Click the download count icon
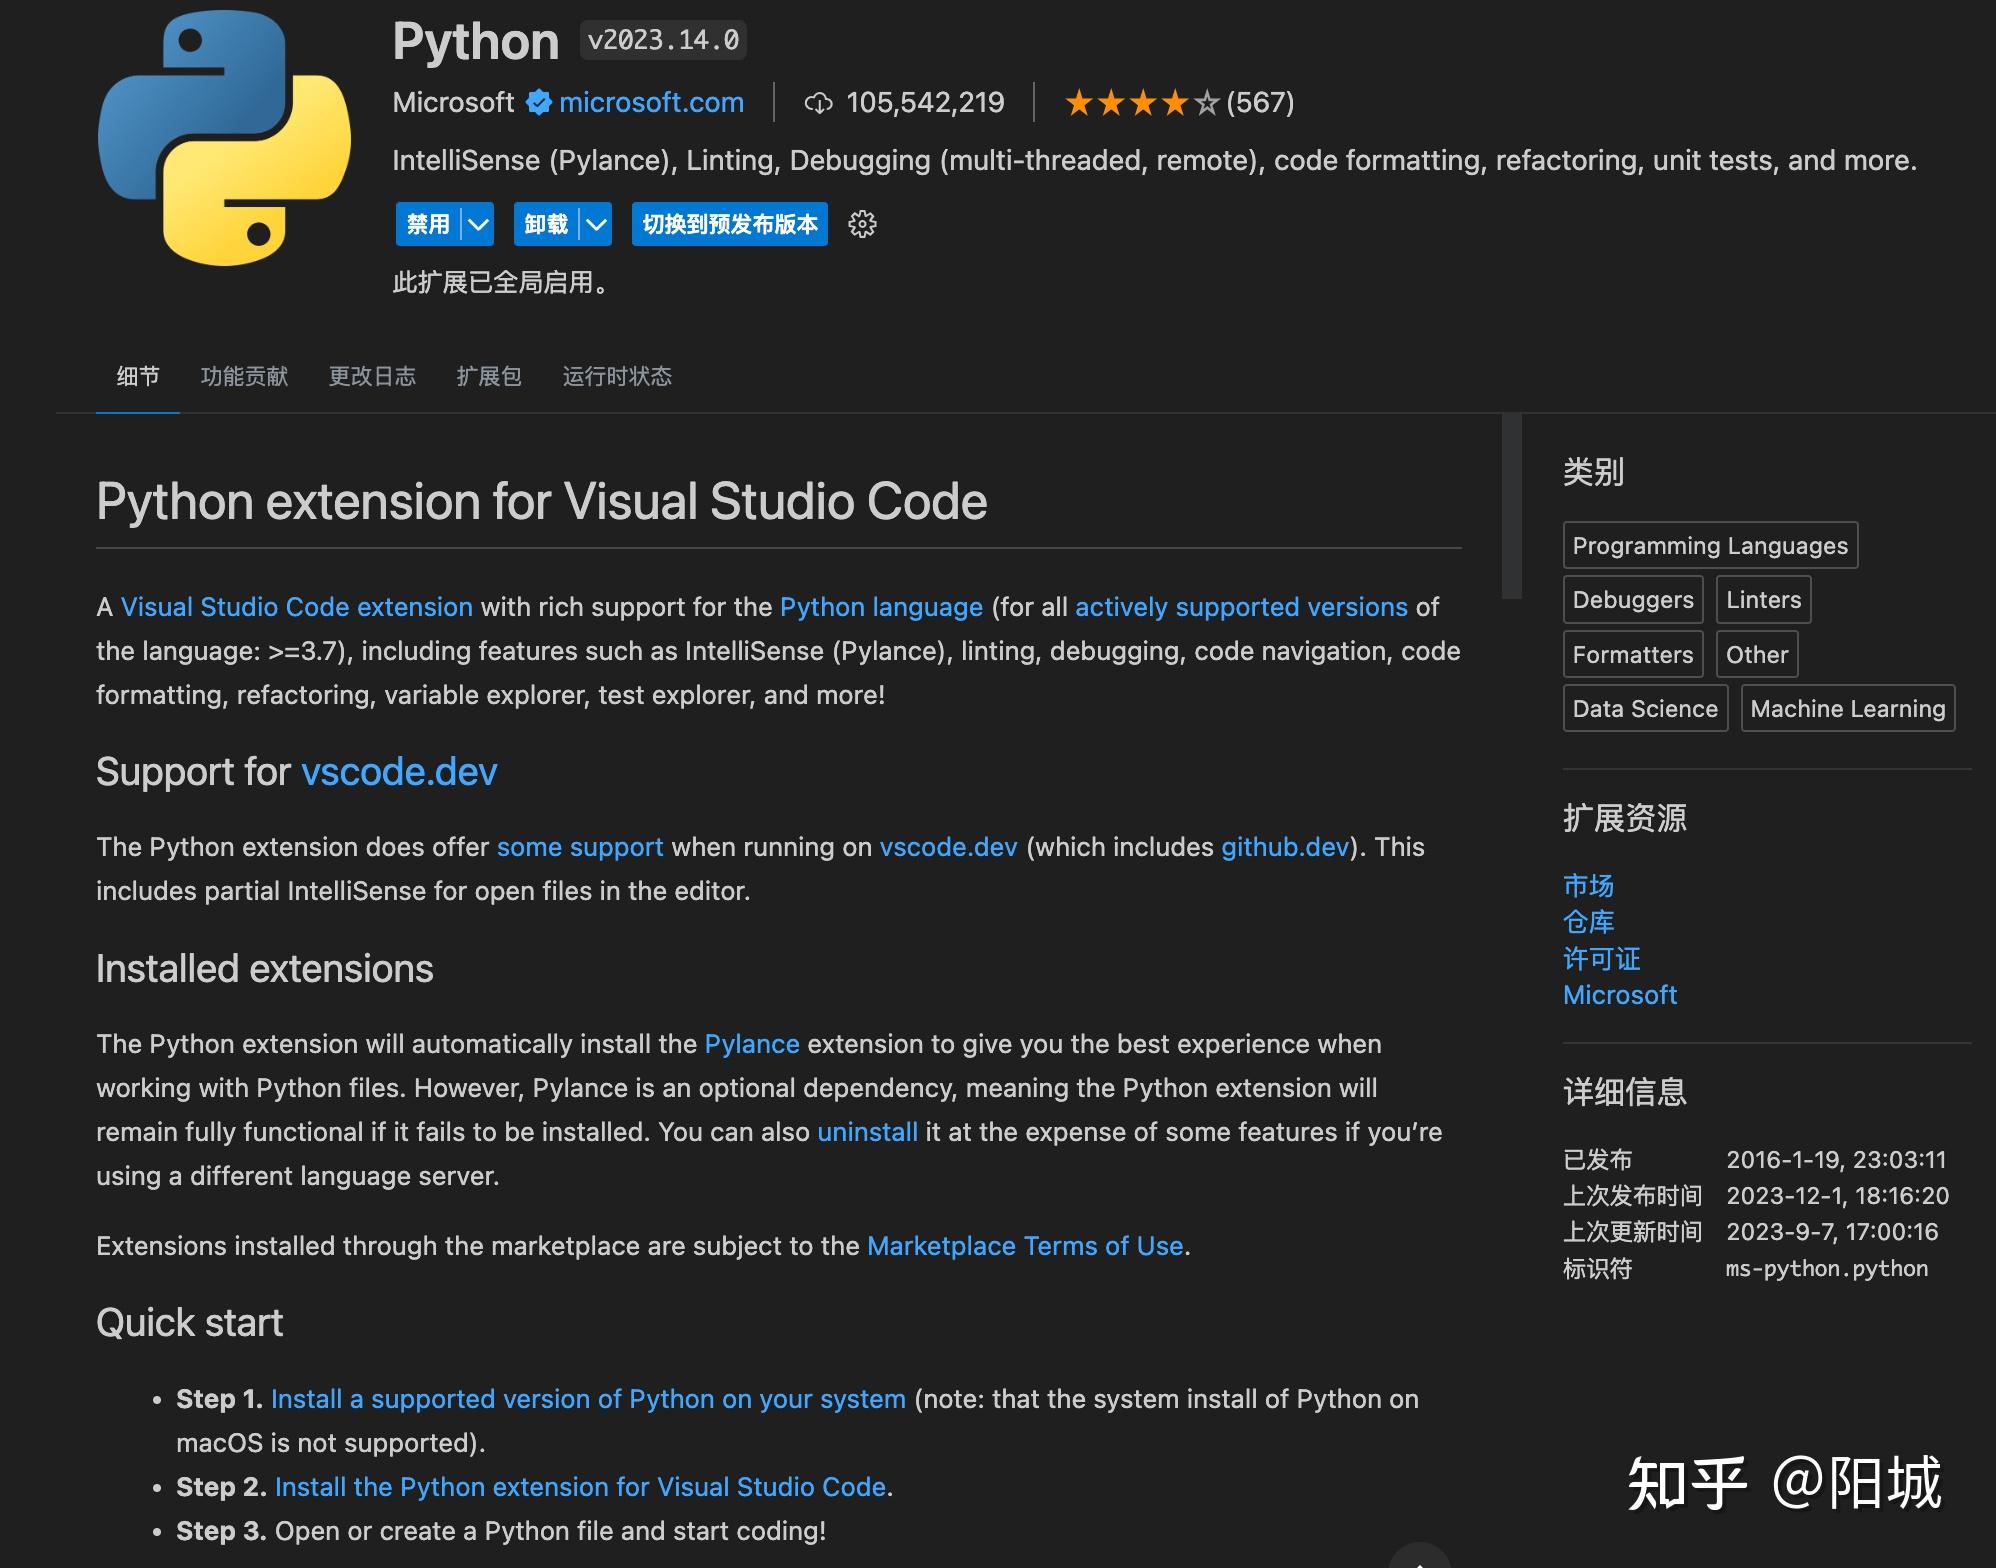This screenshot has height=1568, width=1996. (820, 103)
